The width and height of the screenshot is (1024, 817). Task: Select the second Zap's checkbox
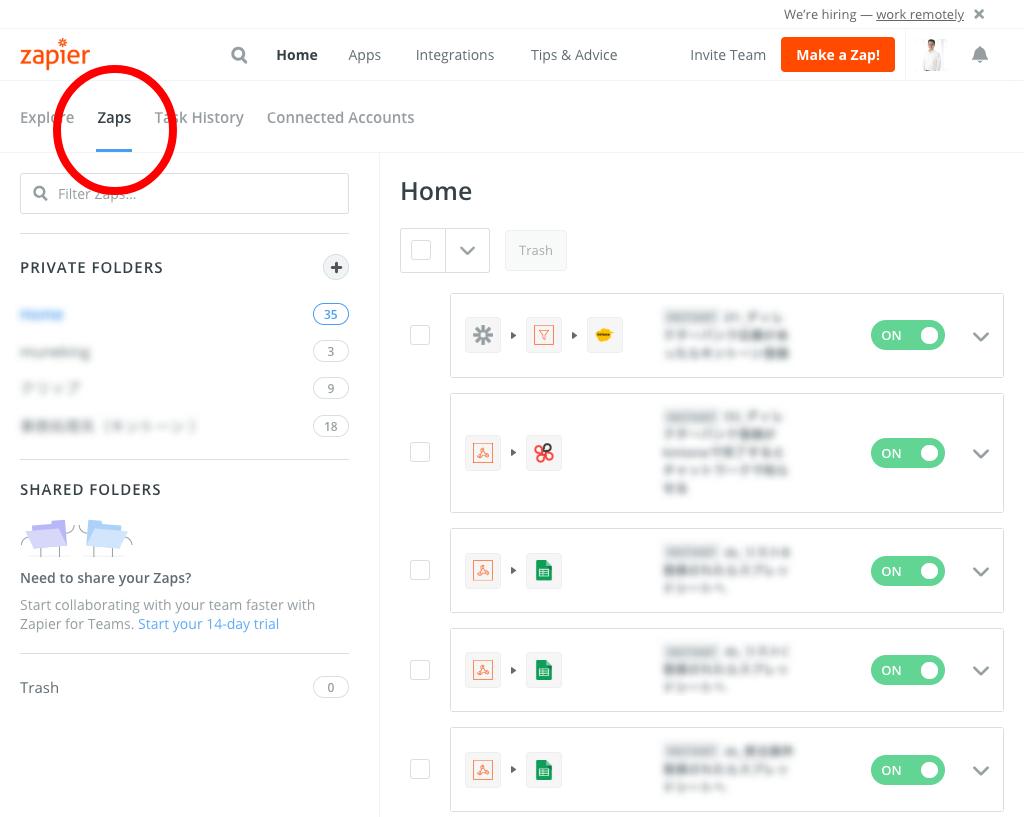(420, 452)
